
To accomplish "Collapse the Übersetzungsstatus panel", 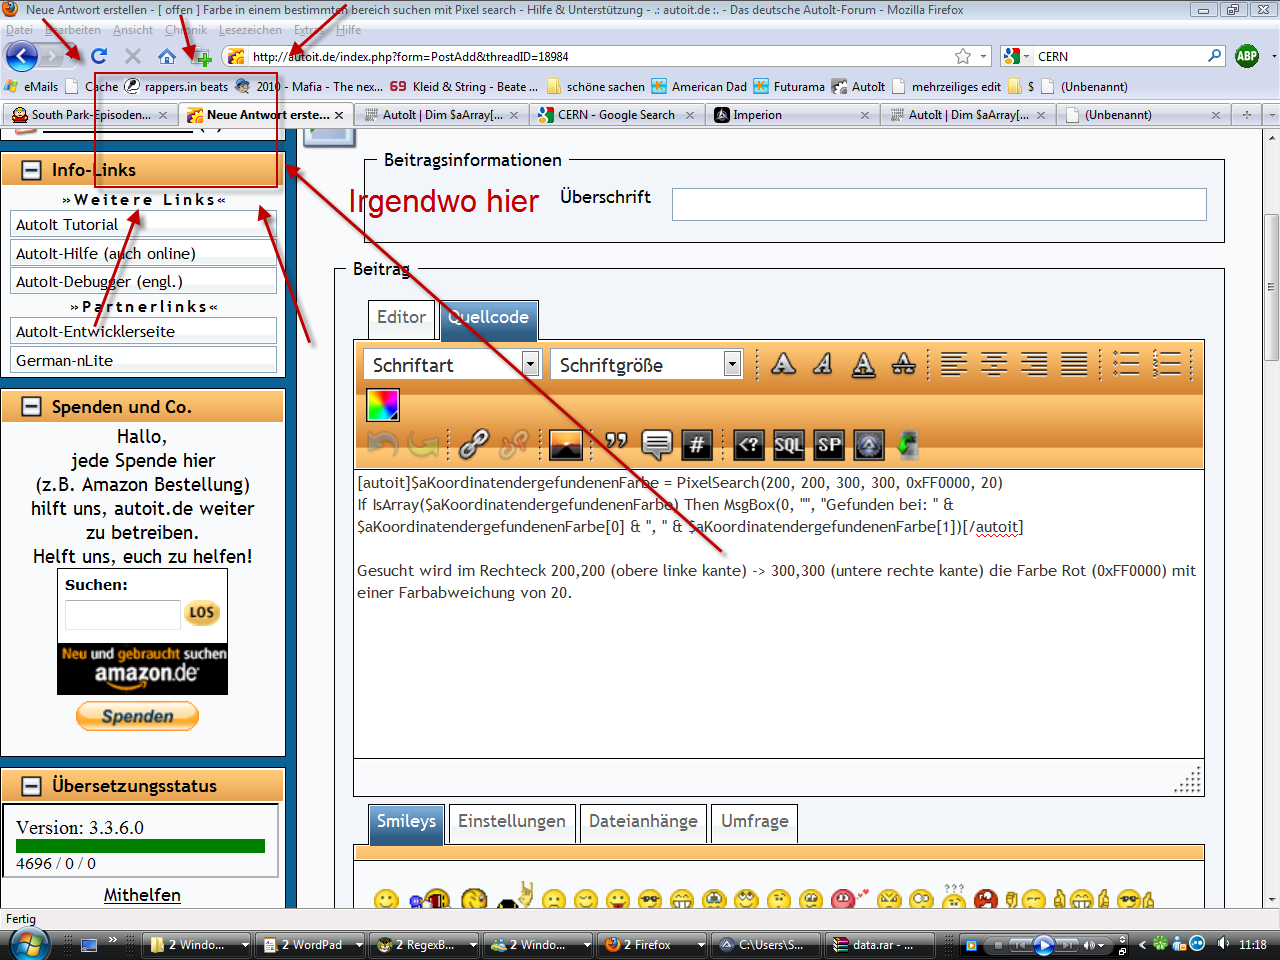I will [32, 786].
